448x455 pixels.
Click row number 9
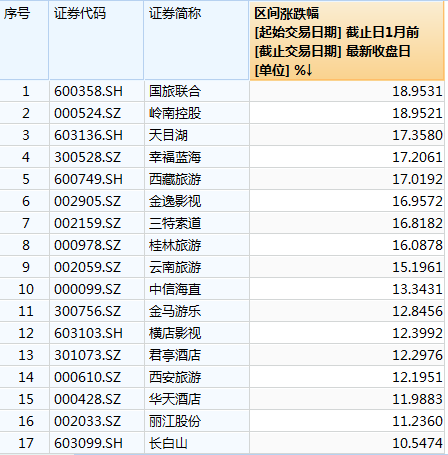26,267
